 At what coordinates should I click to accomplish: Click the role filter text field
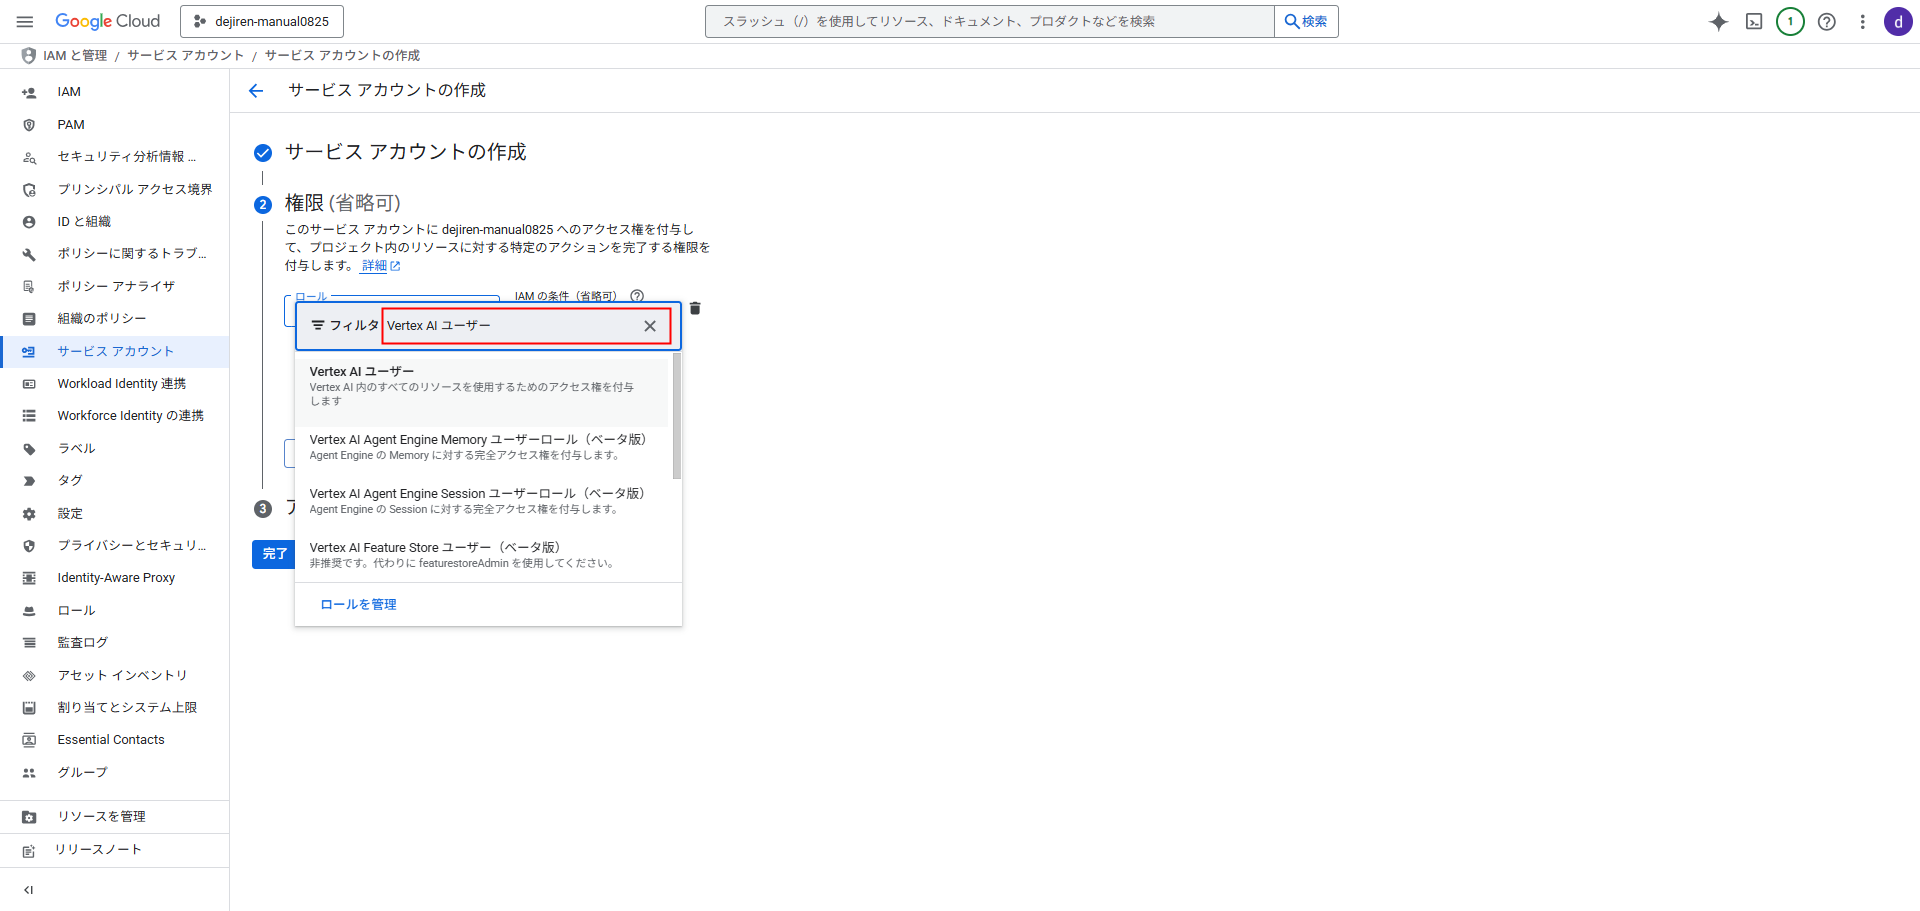click(510, 326)
